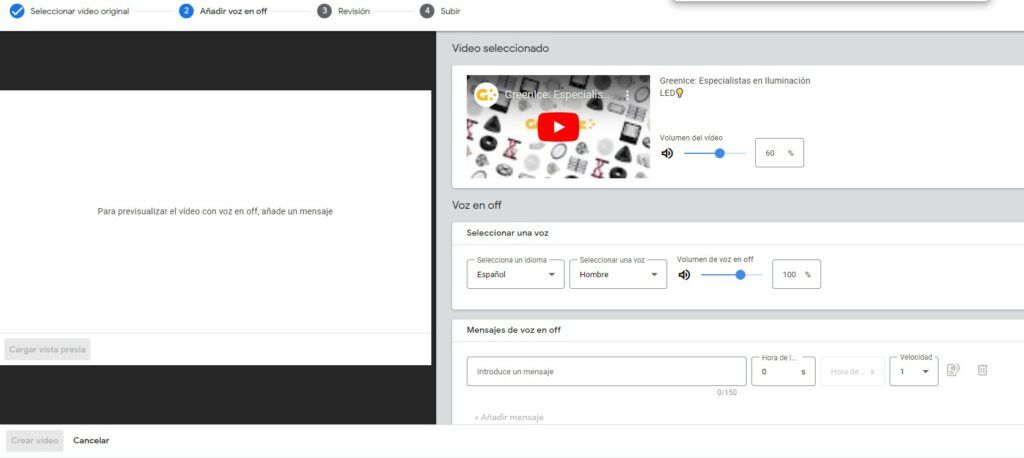Click the Cancelar button
1024x458 pixels.
(91, 440)
